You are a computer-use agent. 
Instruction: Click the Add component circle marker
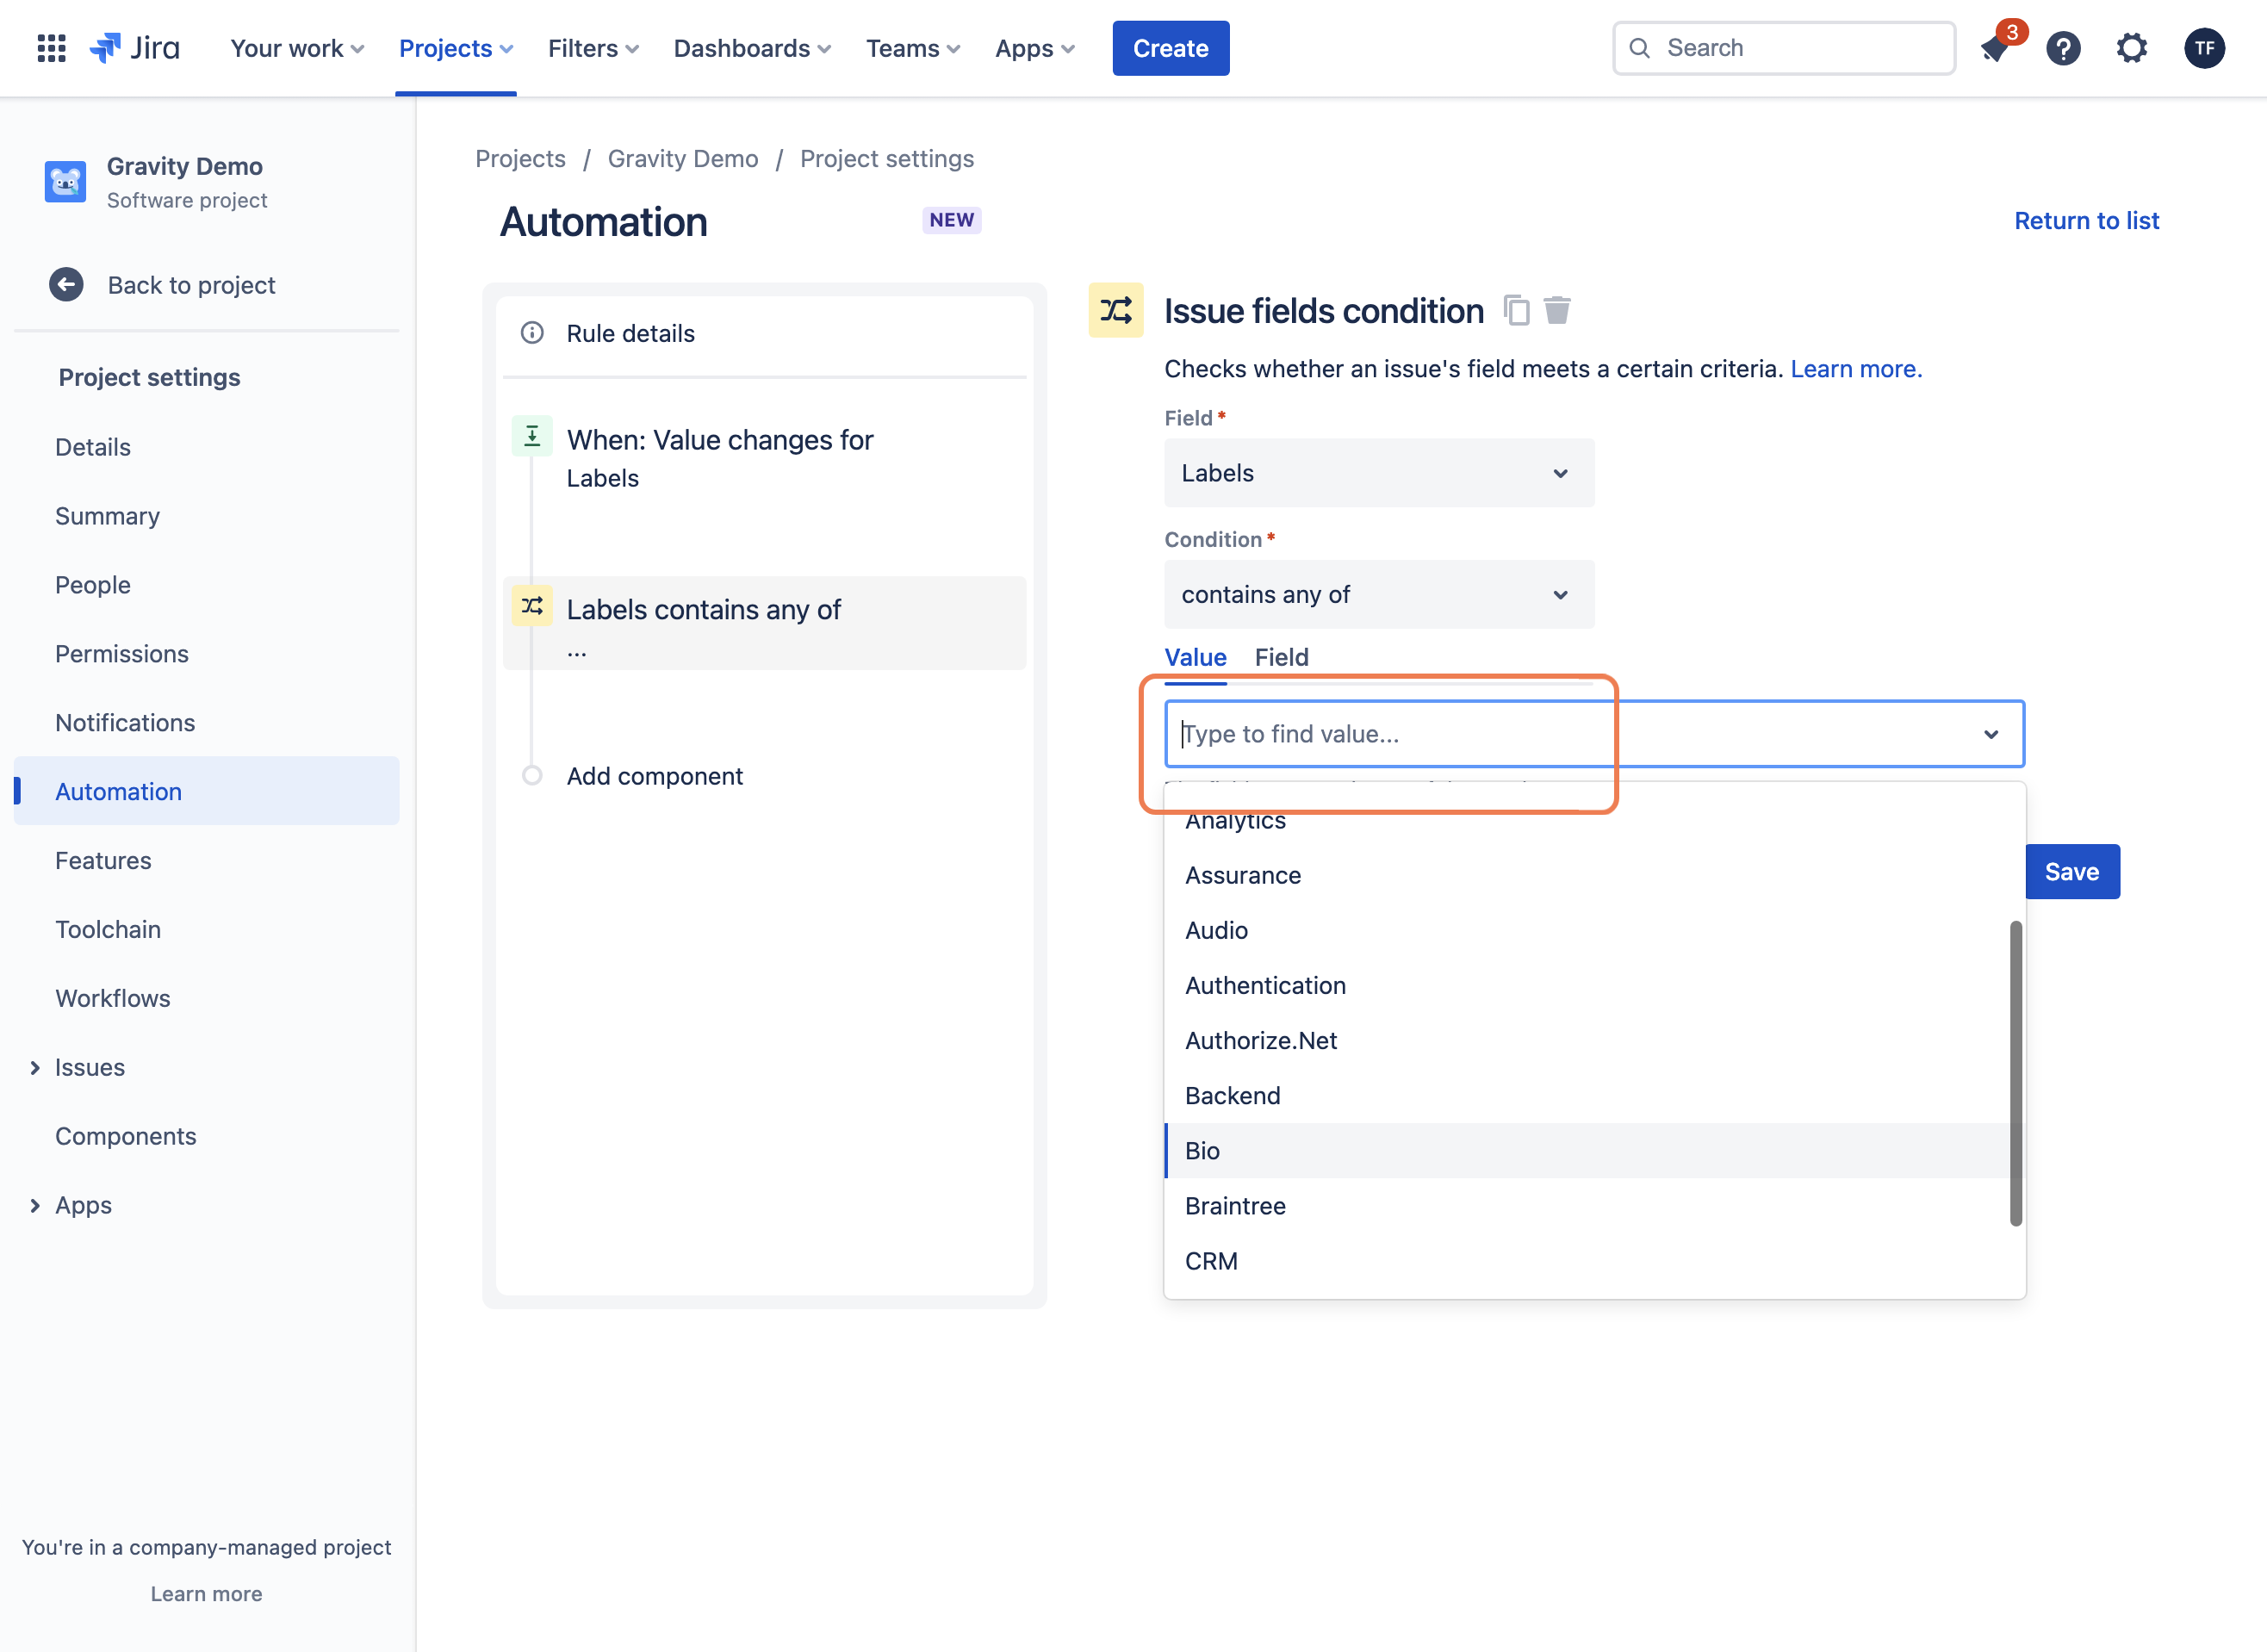click(x=533, y=776)
